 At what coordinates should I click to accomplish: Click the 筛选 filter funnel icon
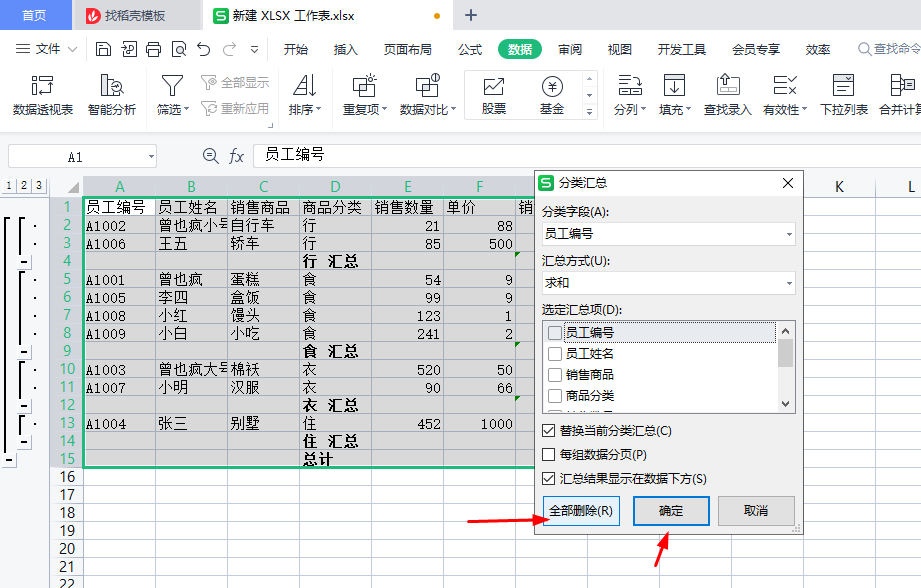tap(172, 86)
